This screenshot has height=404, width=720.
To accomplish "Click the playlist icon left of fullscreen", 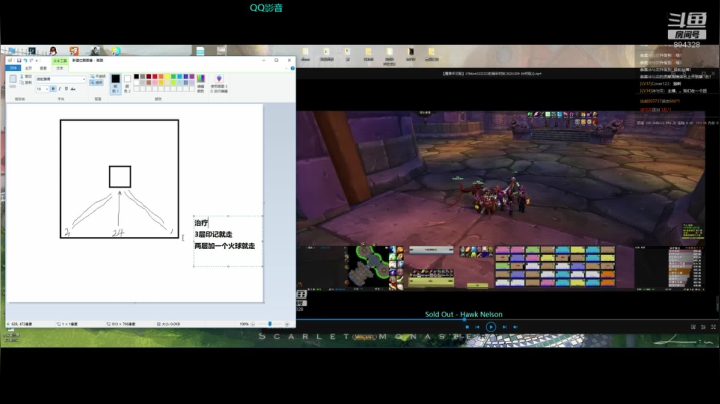I will point(703,327).
